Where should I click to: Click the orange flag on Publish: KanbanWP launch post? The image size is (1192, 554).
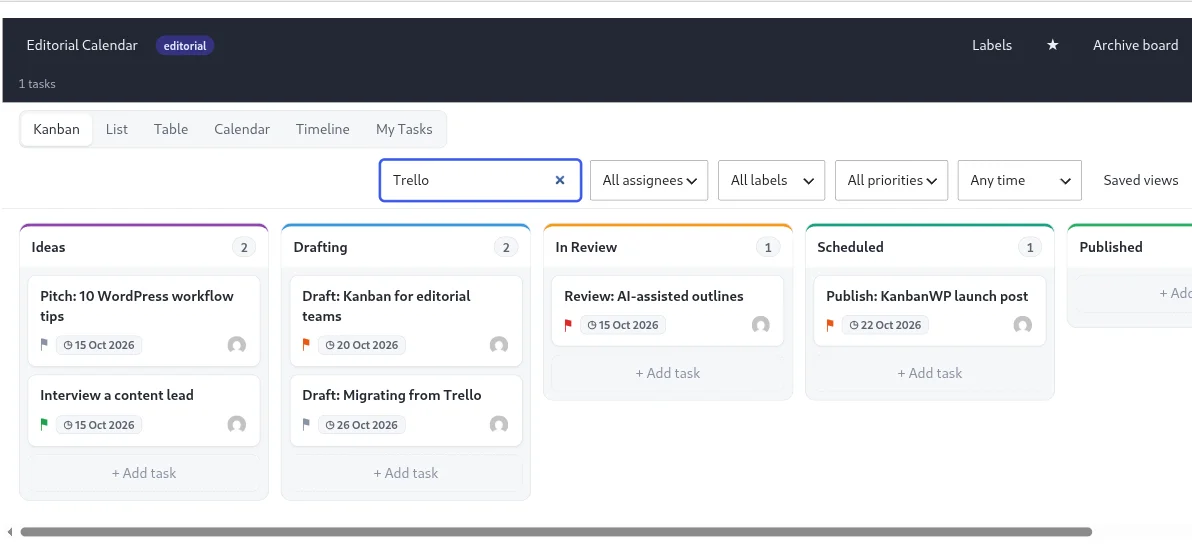point(830,324)
